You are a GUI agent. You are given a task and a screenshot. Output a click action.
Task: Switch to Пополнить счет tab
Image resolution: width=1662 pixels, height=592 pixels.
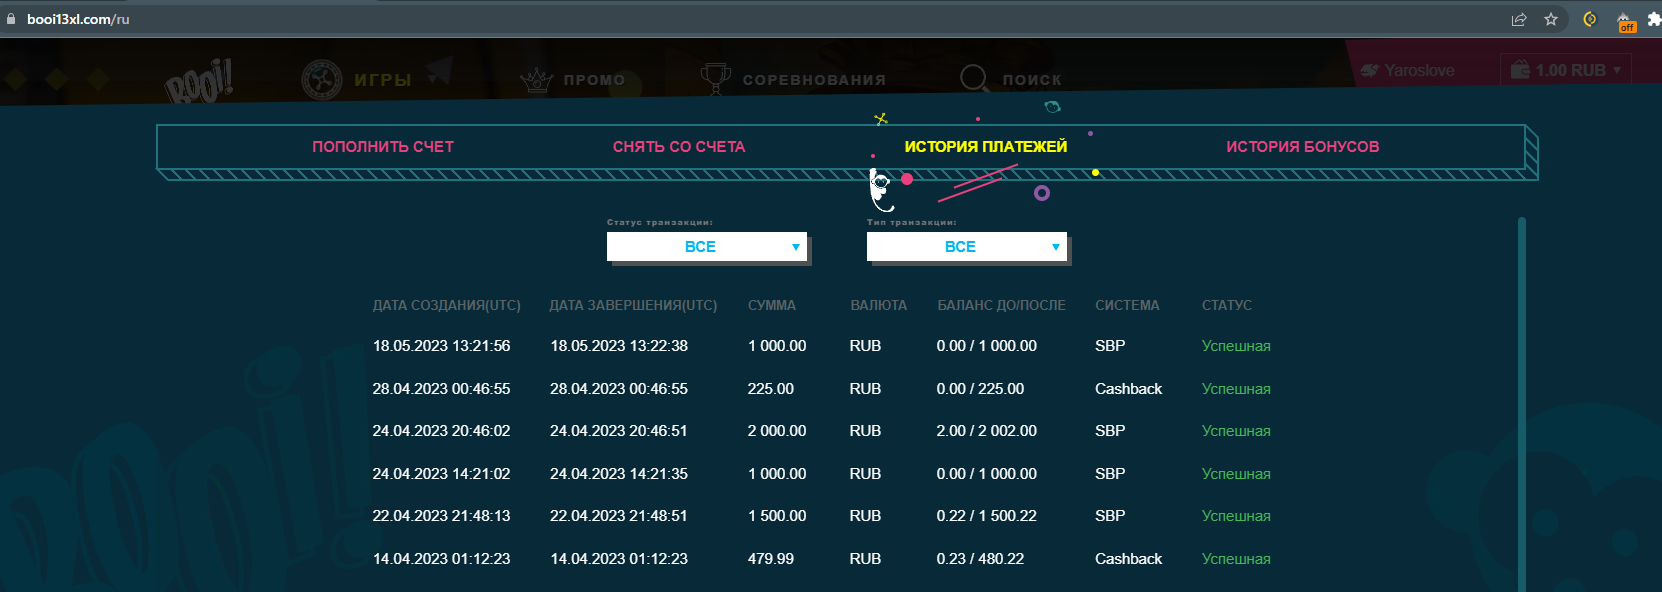coord(383,147)
